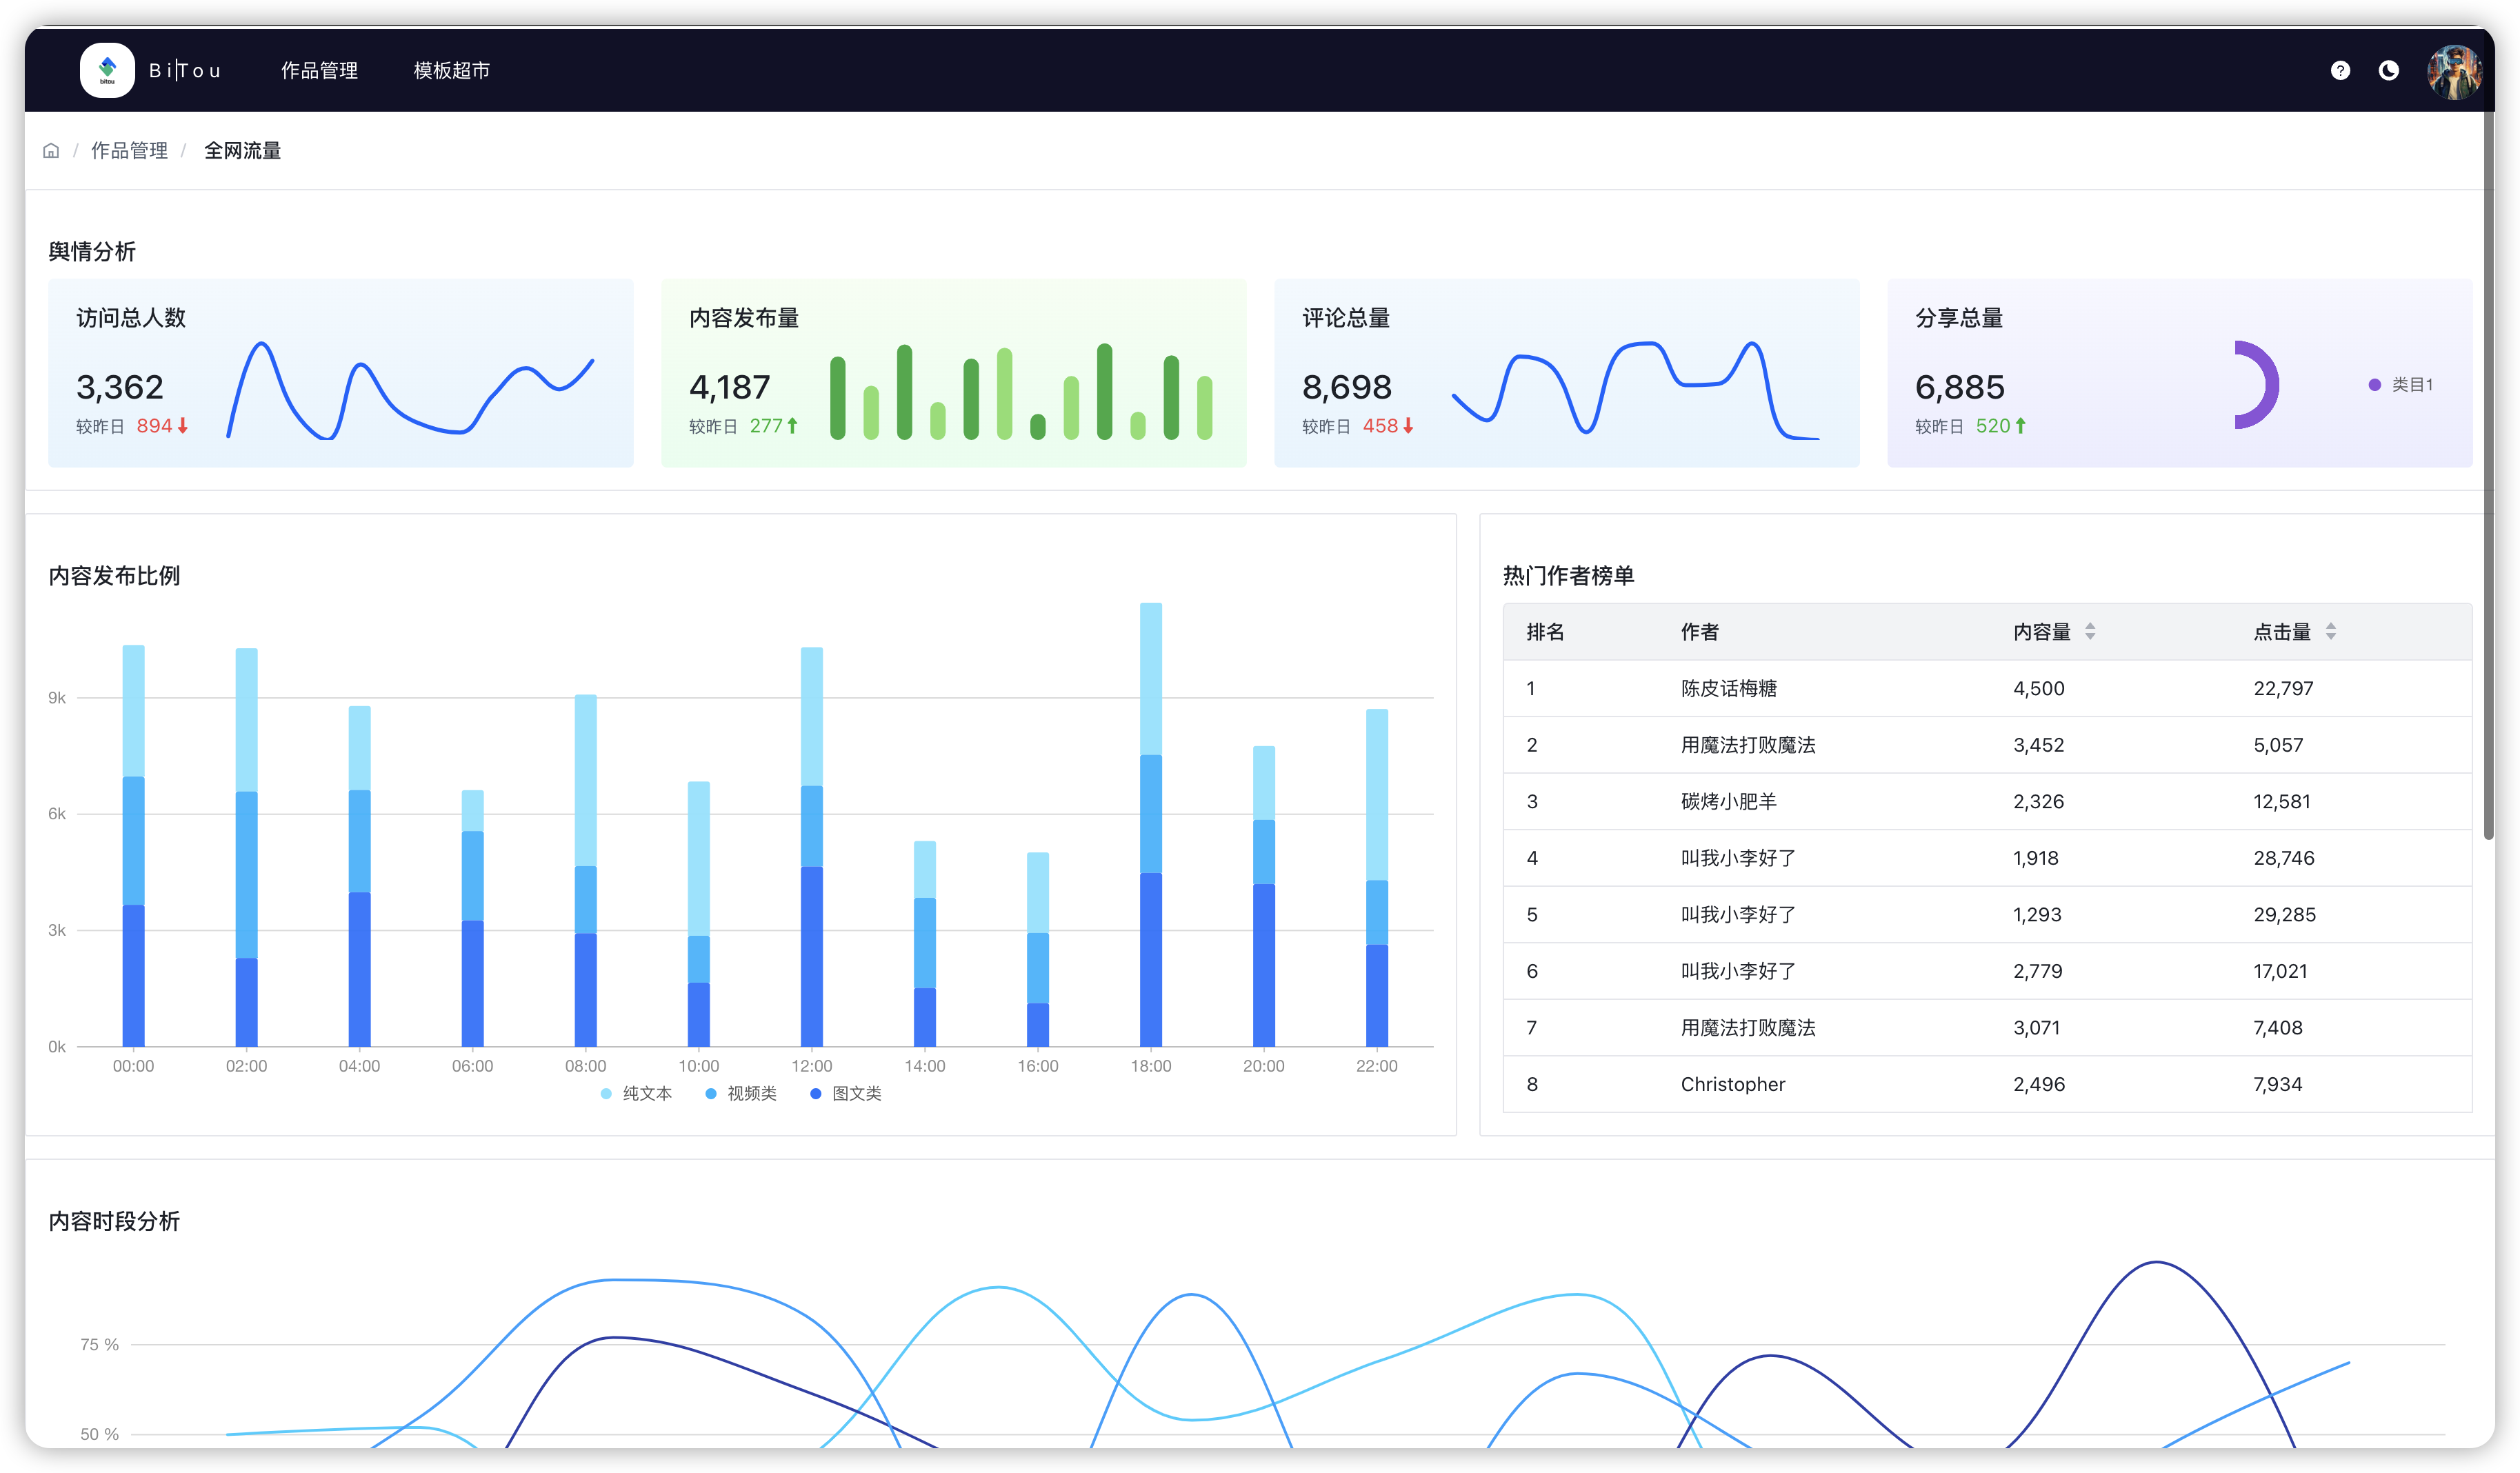Screen dimensions: 2520x1473
Task: Click the purple donut arc chart
Action: [2266, 385]
